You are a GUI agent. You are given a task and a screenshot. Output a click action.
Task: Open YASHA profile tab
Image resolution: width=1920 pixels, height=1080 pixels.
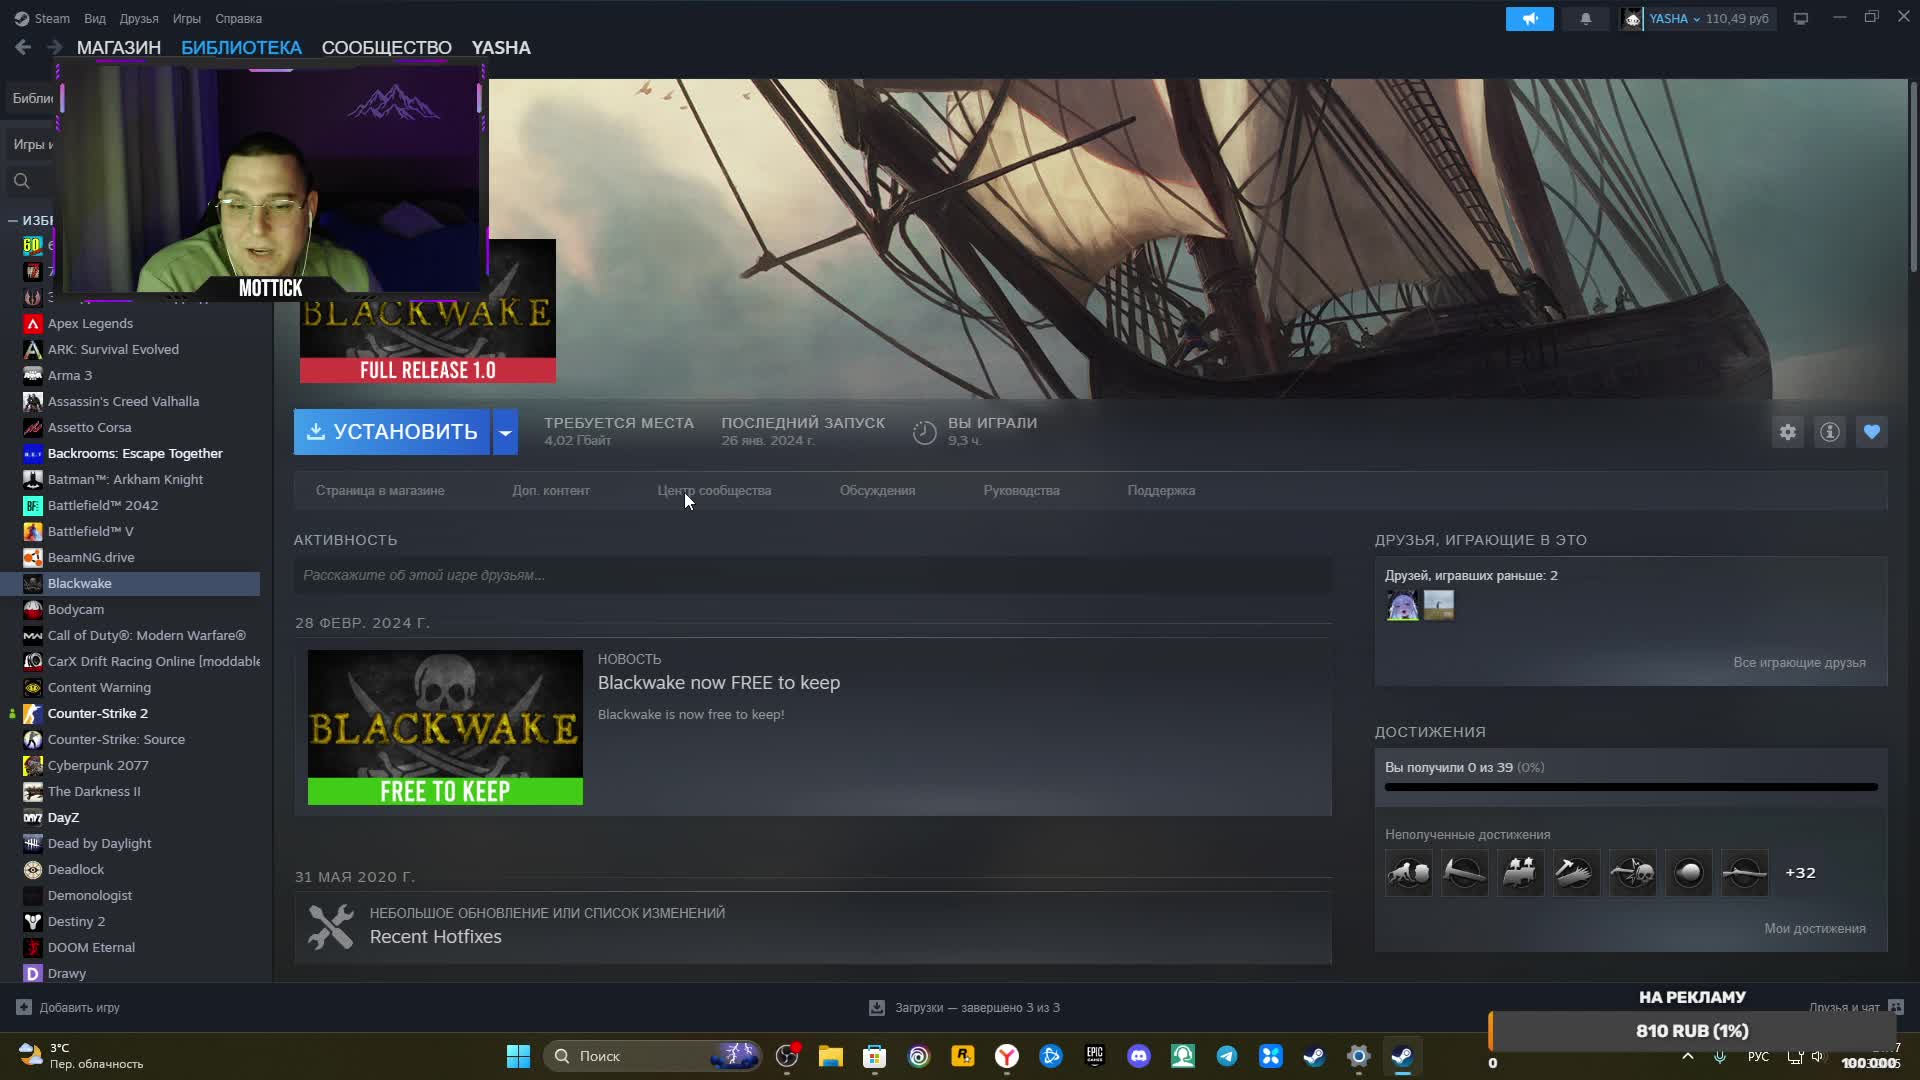pos(501,47)
